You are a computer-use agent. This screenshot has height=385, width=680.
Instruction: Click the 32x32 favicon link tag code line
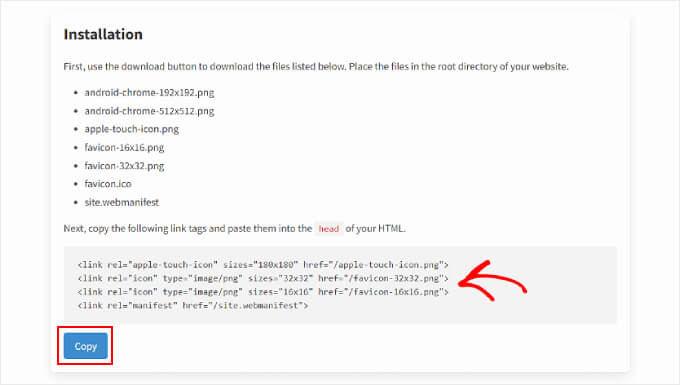[263, 278]
